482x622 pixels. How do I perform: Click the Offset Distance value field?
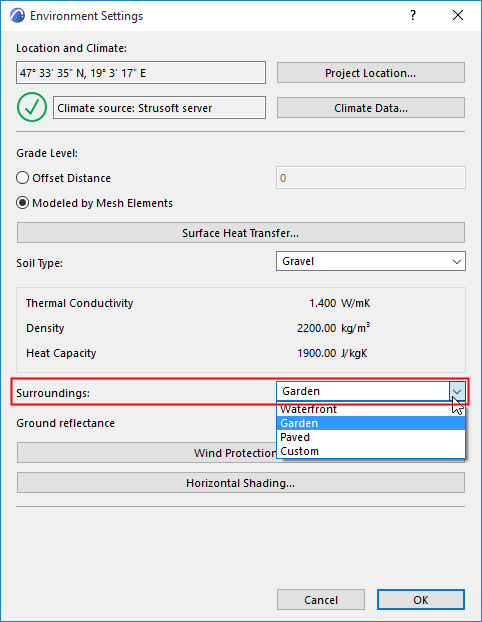click(x=371, y=178)
